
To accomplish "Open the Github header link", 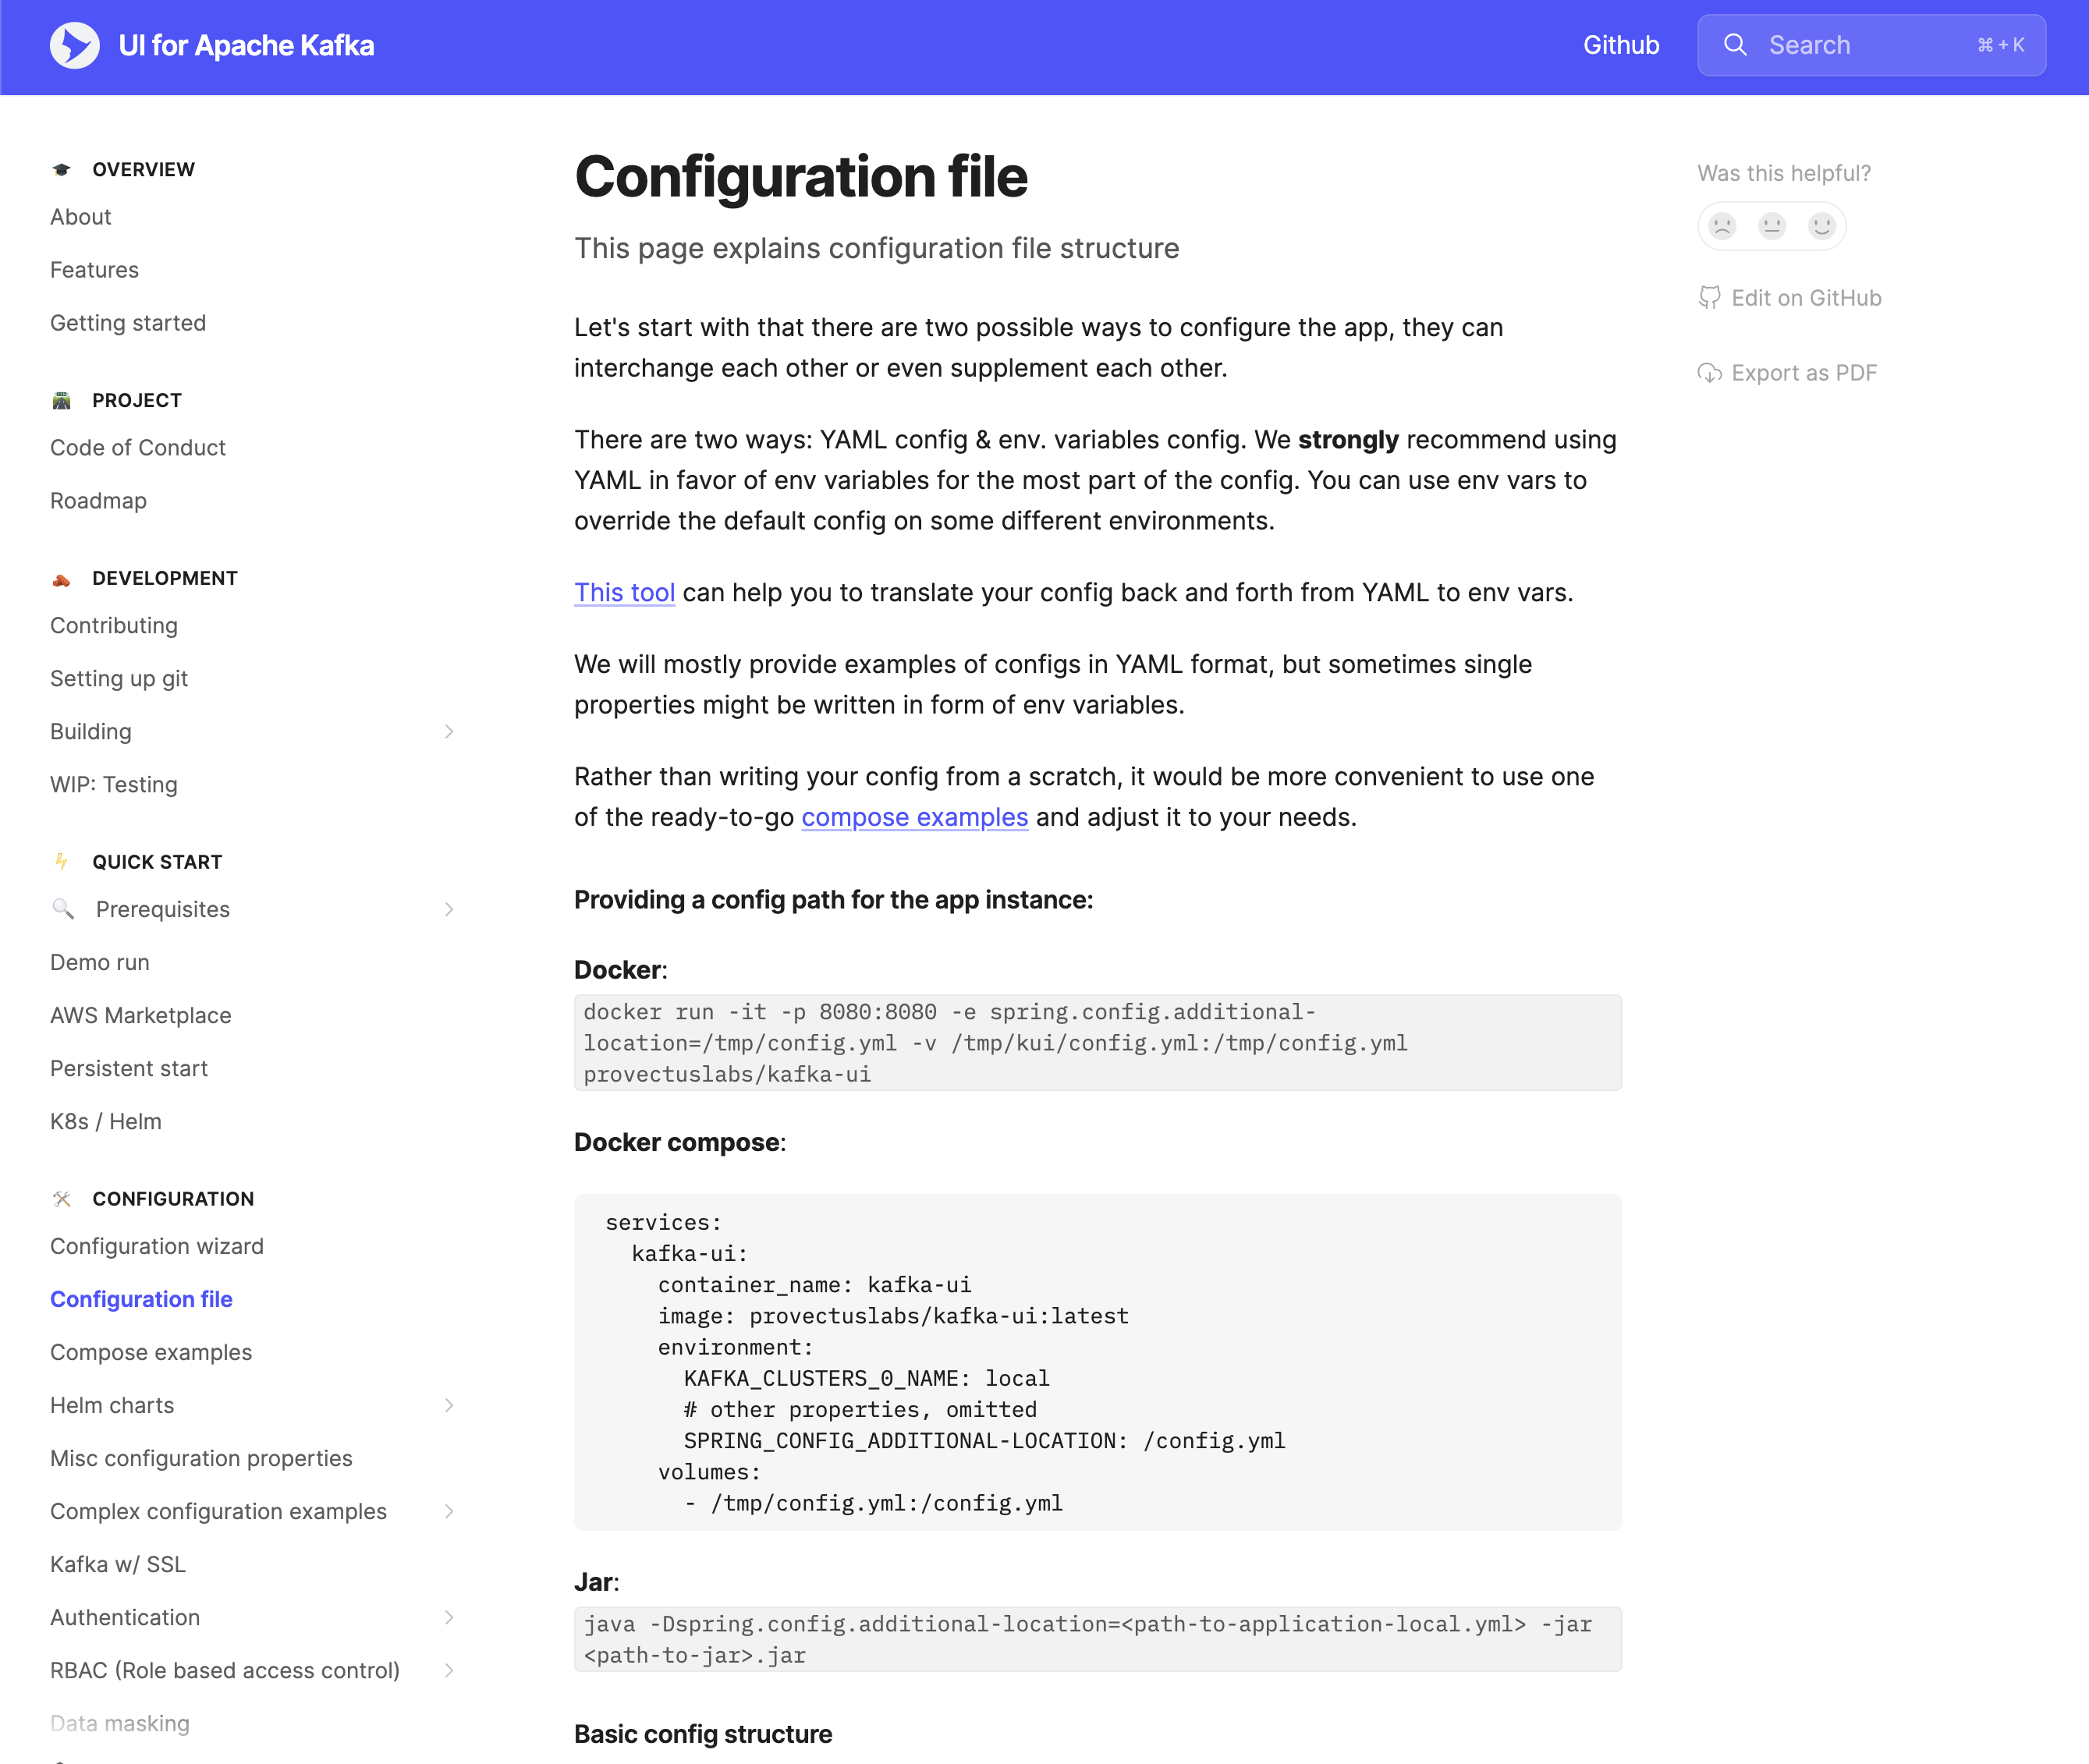I will 1620,46.
